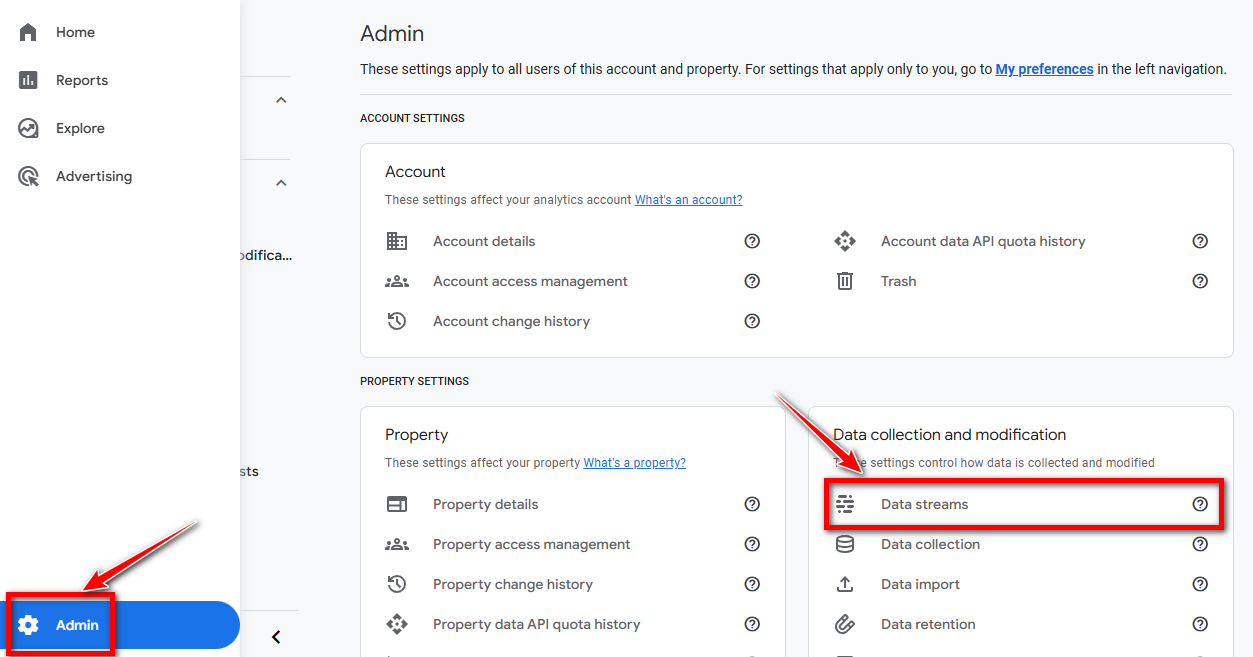This screenshot has width=1253, height=657.
Task: Click the Admin button in sidebar
Action: tap(120, 625)
